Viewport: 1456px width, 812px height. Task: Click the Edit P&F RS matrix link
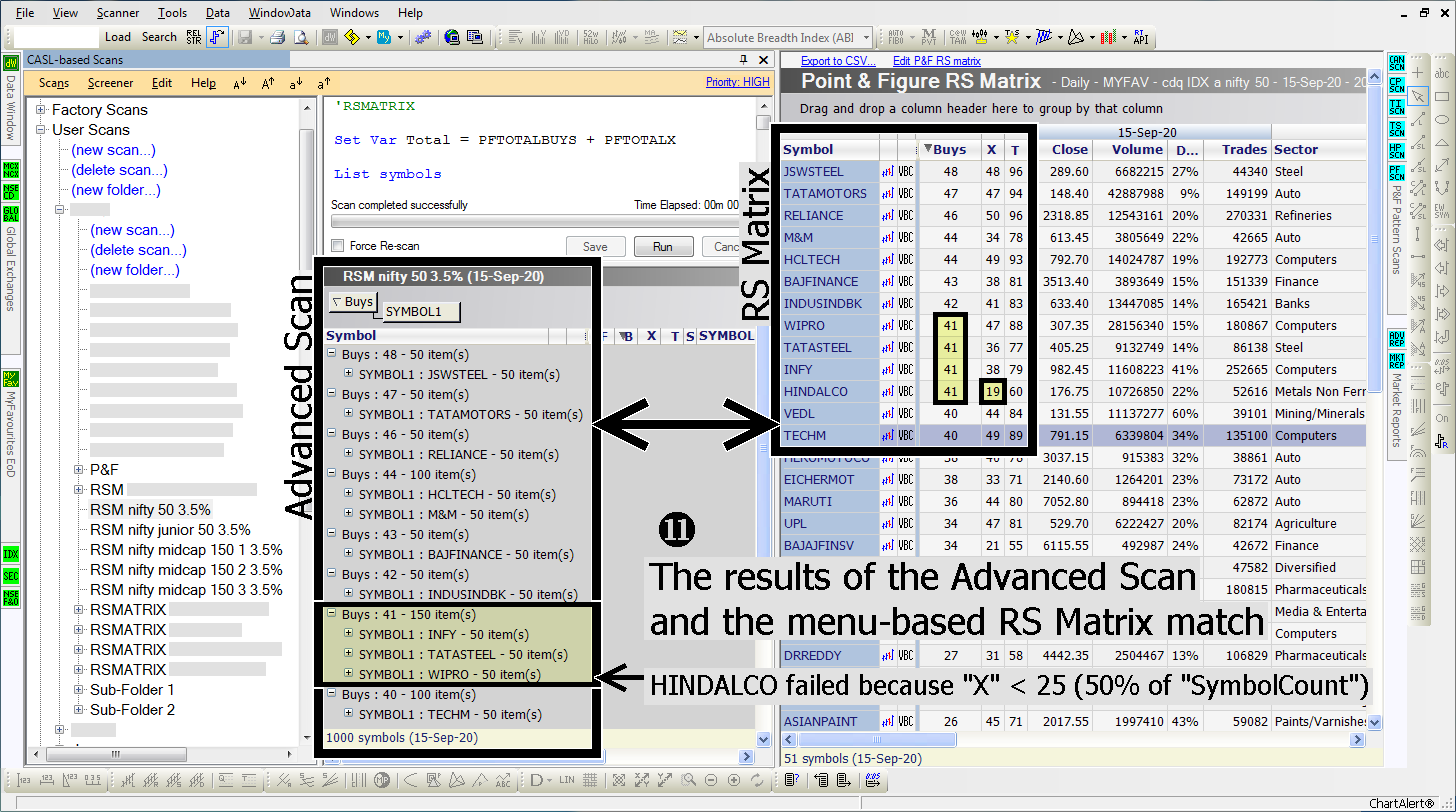pos(937,62)
